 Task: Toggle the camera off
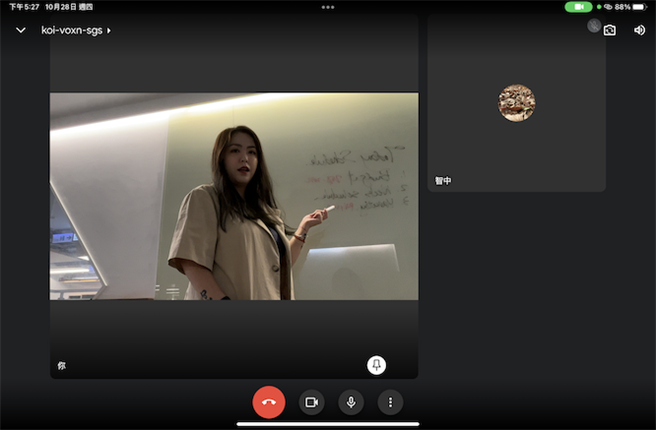point(312,402)
